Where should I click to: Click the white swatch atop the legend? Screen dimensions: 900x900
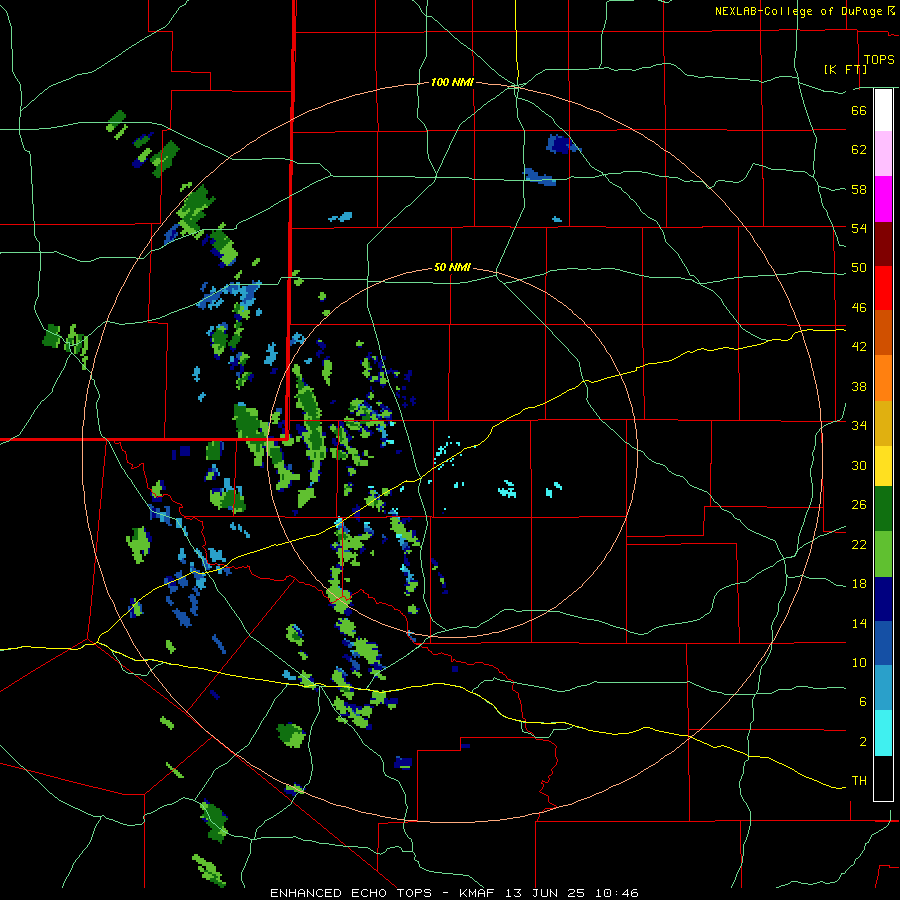883,110
